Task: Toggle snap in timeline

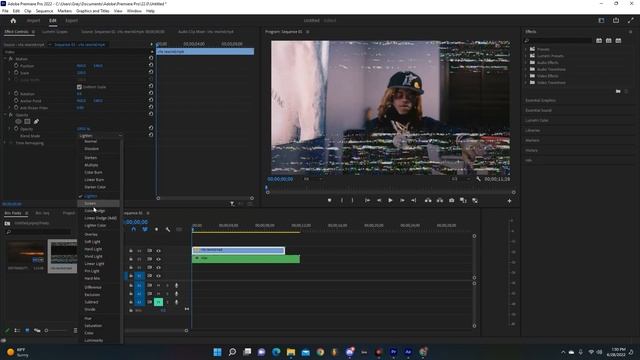Action: (x=133, y=229)
